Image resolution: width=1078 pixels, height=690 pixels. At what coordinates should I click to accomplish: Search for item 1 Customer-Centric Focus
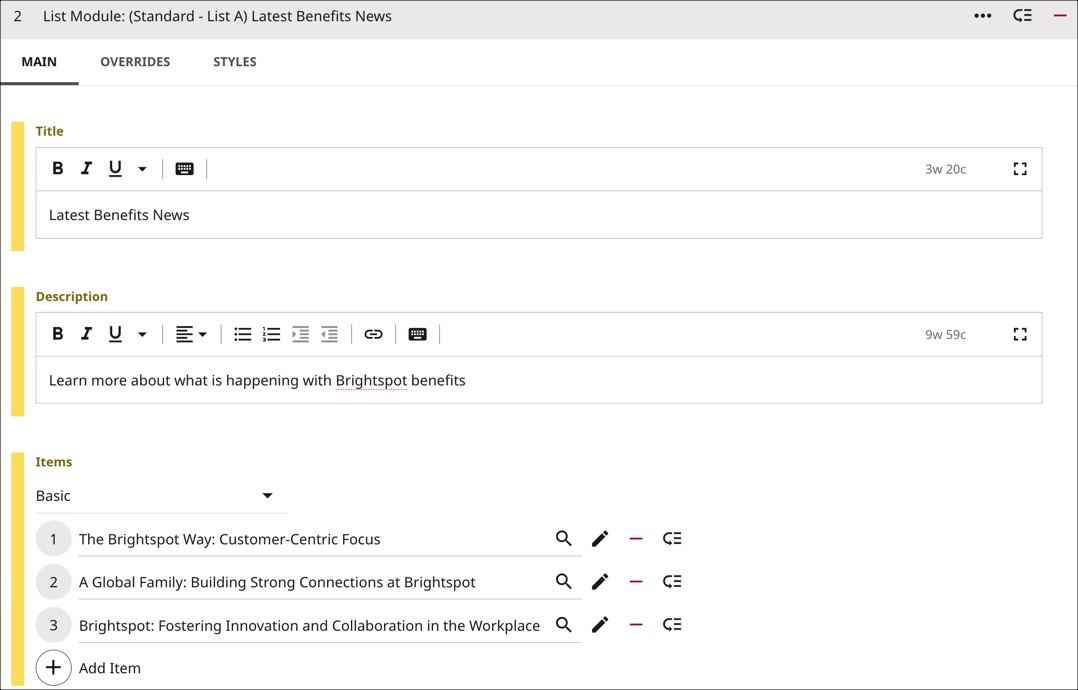click(x=564, y=539)
